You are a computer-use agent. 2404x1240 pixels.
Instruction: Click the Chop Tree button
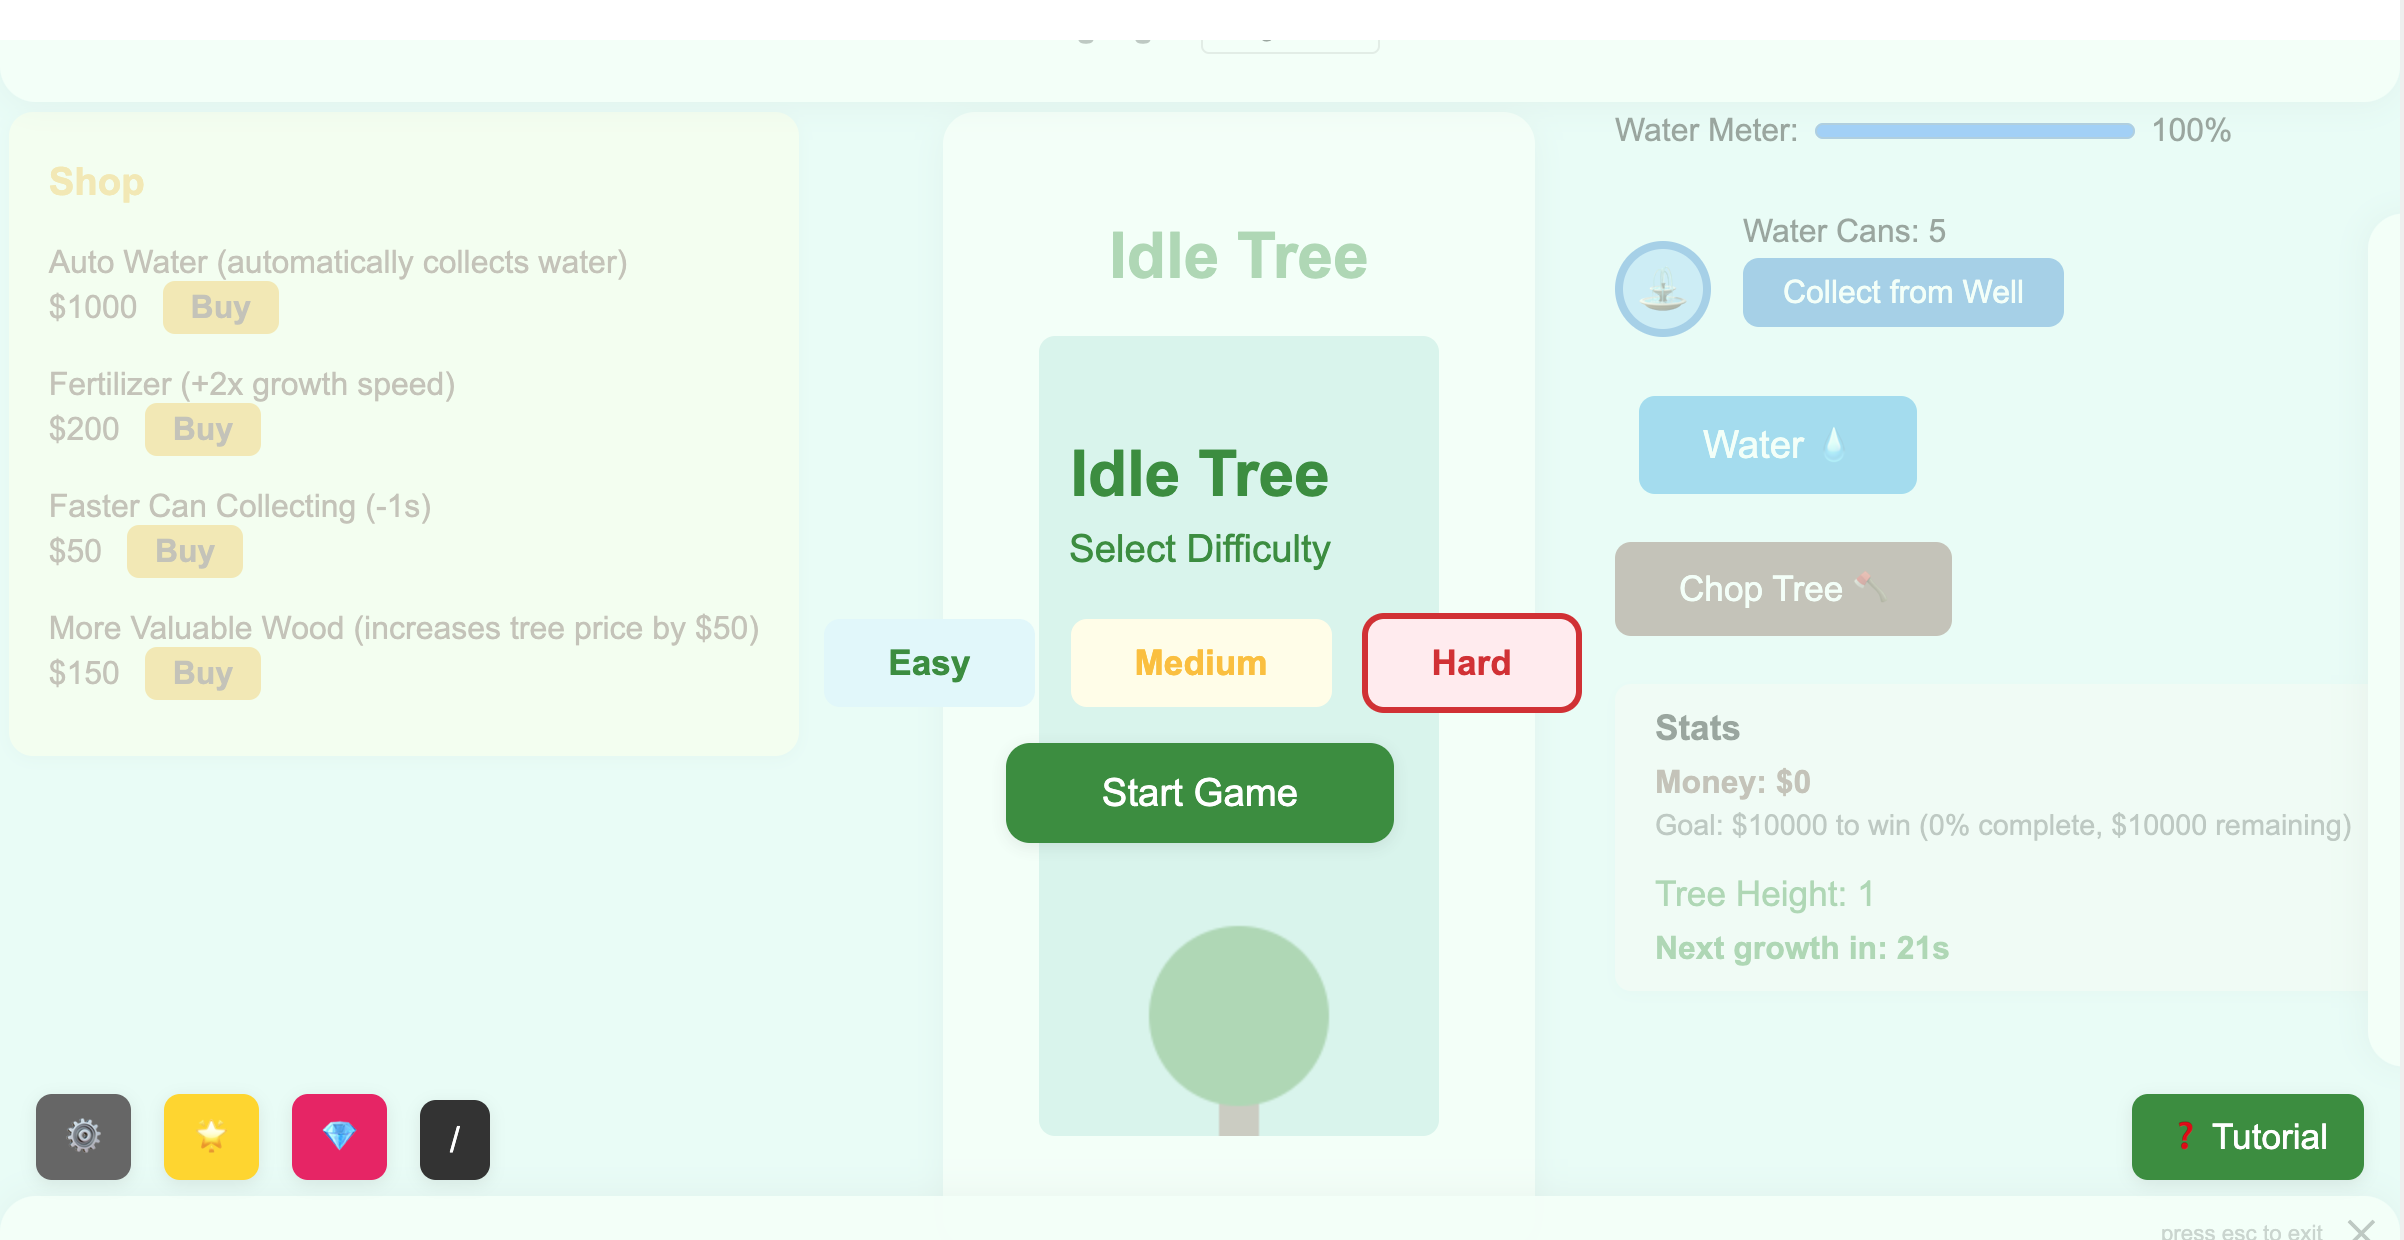point(1782,589)
